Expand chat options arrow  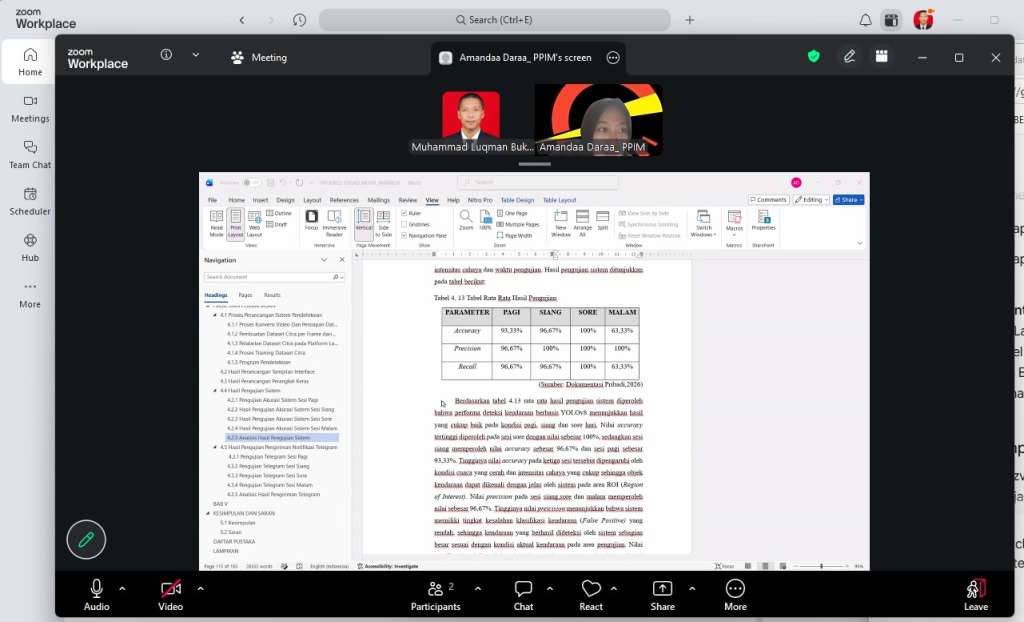click(550, 589)
